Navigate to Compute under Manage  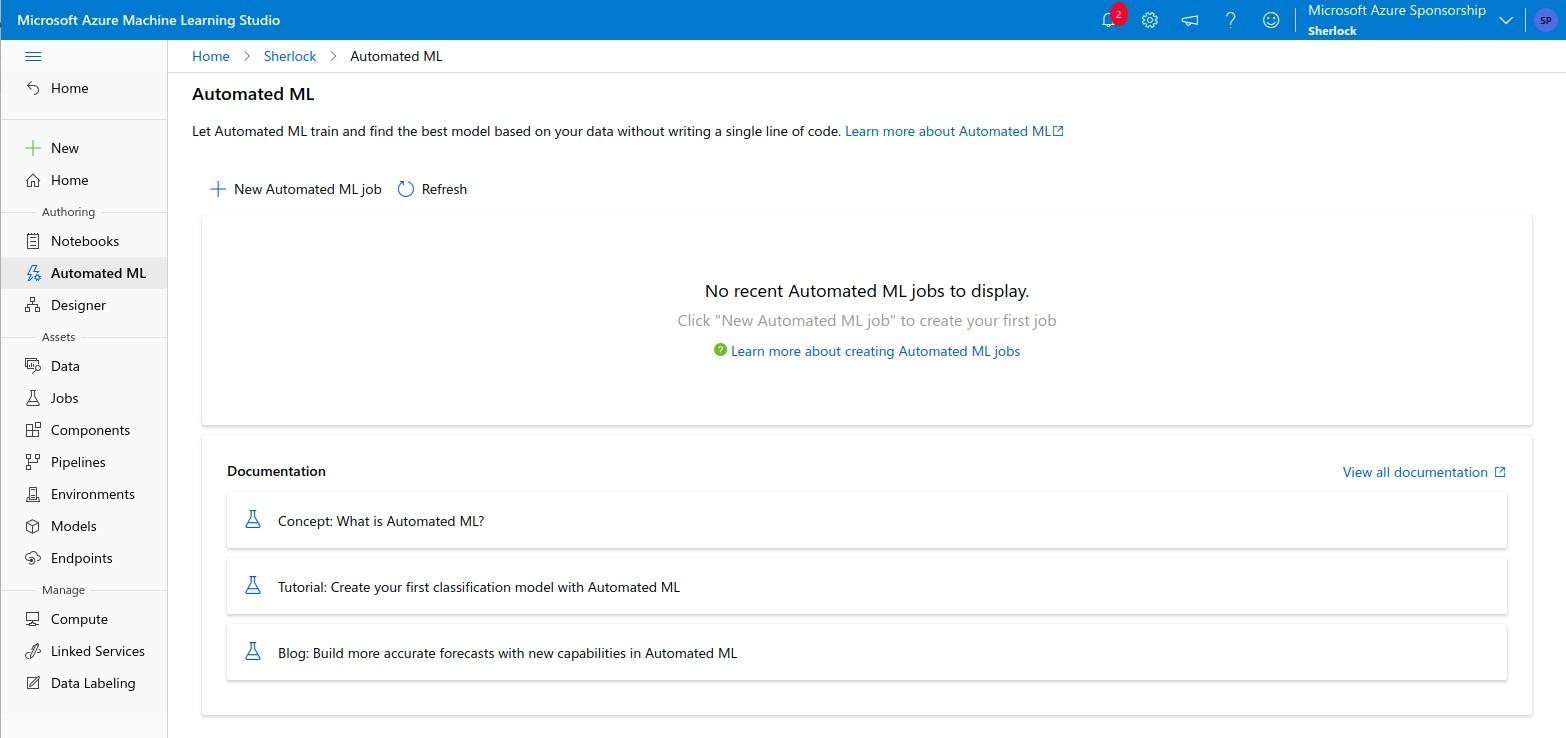(x=84, y=619)
